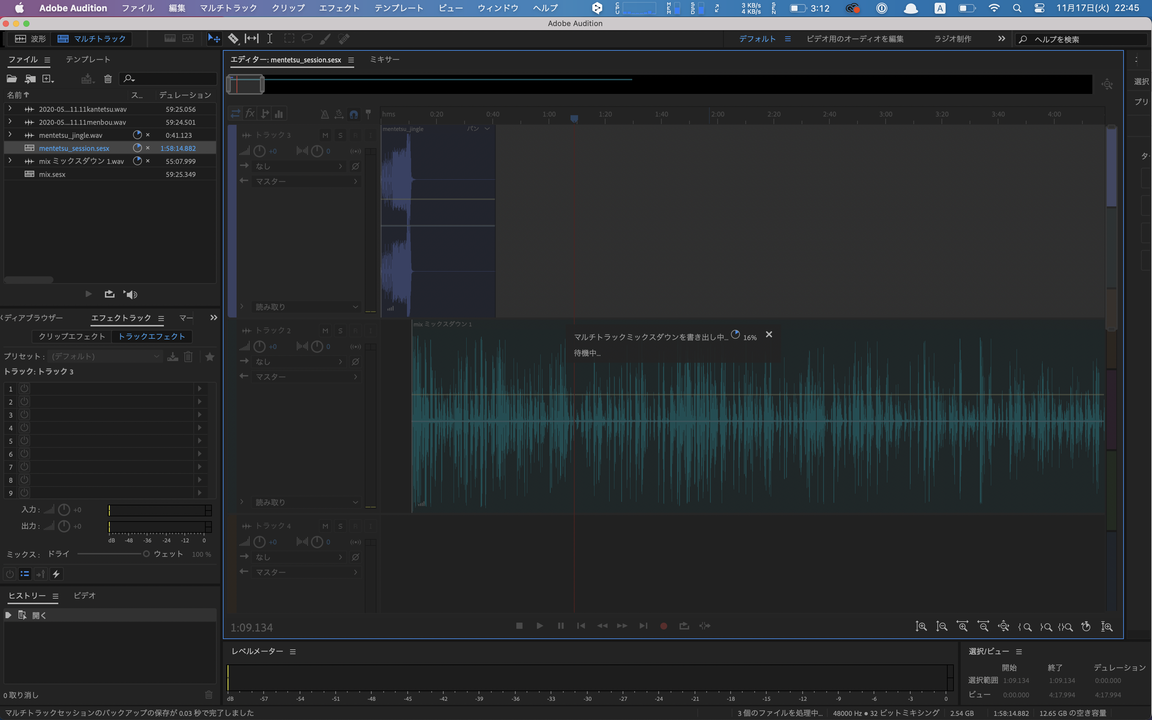Viewport: 1152px width, 720px height.
Task: Click Zoom In Time icon
Action: (962, 627)
